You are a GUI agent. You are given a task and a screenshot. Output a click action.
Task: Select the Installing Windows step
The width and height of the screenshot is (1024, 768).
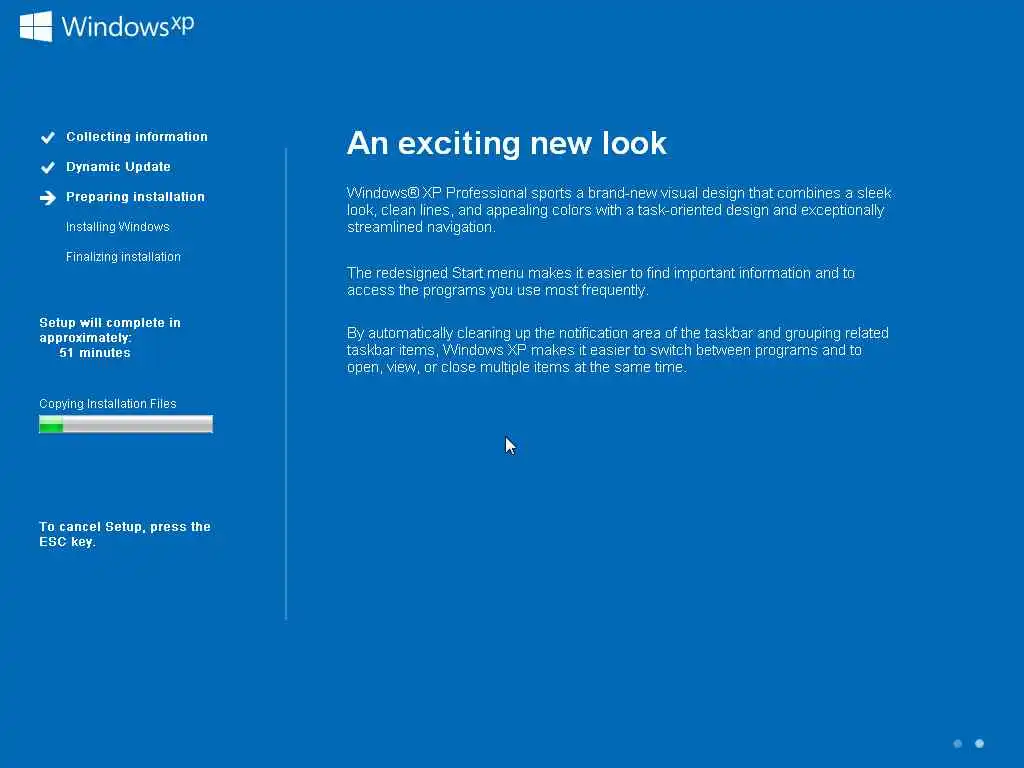(118, 227)
